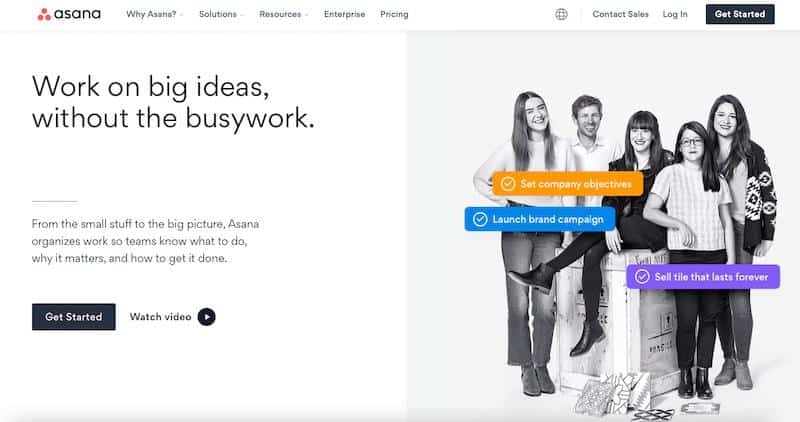This screenshot has height=422, width=800.
Task: Click the Get Started button in header
Action: pos(740,14)
